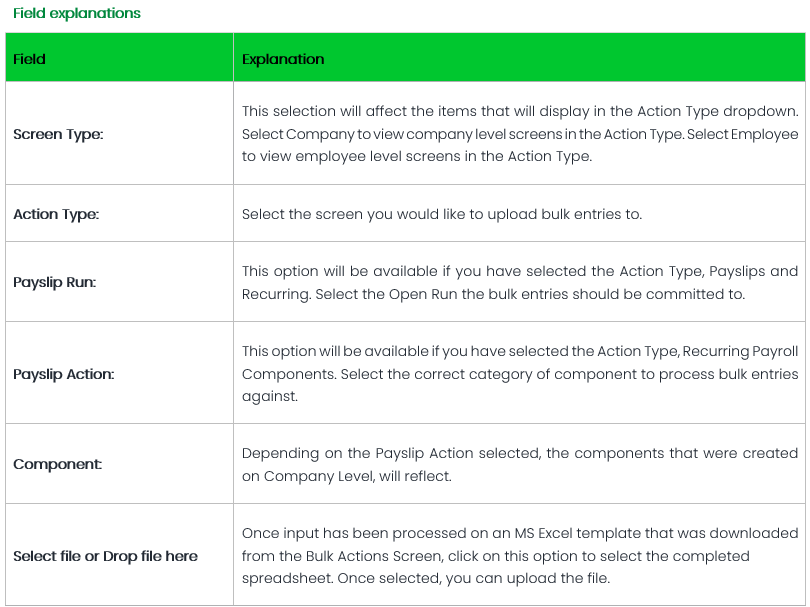Click the 'Field' column header
The width and height of the screenshot is (810, 607).
coord(30,59)
